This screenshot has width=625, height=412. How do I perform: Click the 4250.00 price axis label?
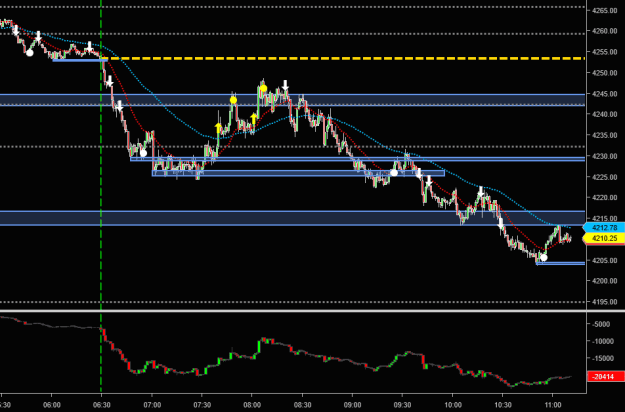[x=604, y=73]
